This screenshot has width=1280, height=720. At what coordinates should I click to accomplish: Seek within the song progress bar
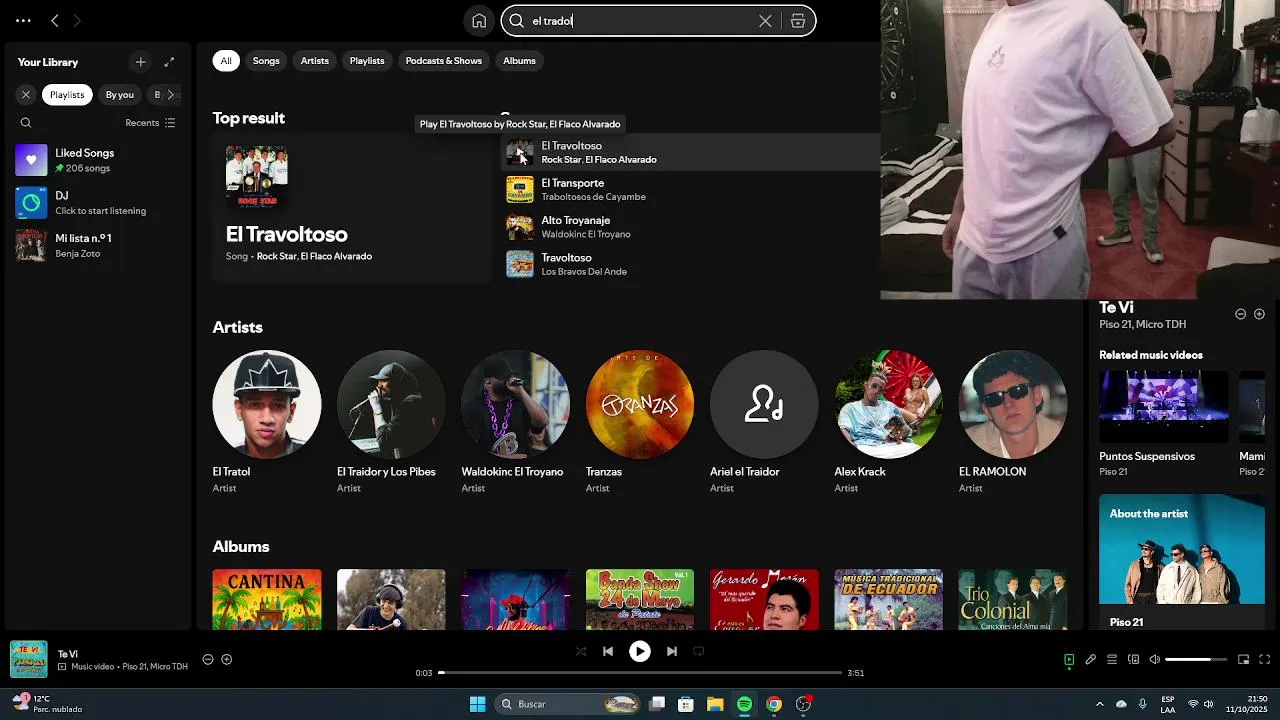point(640,673)
